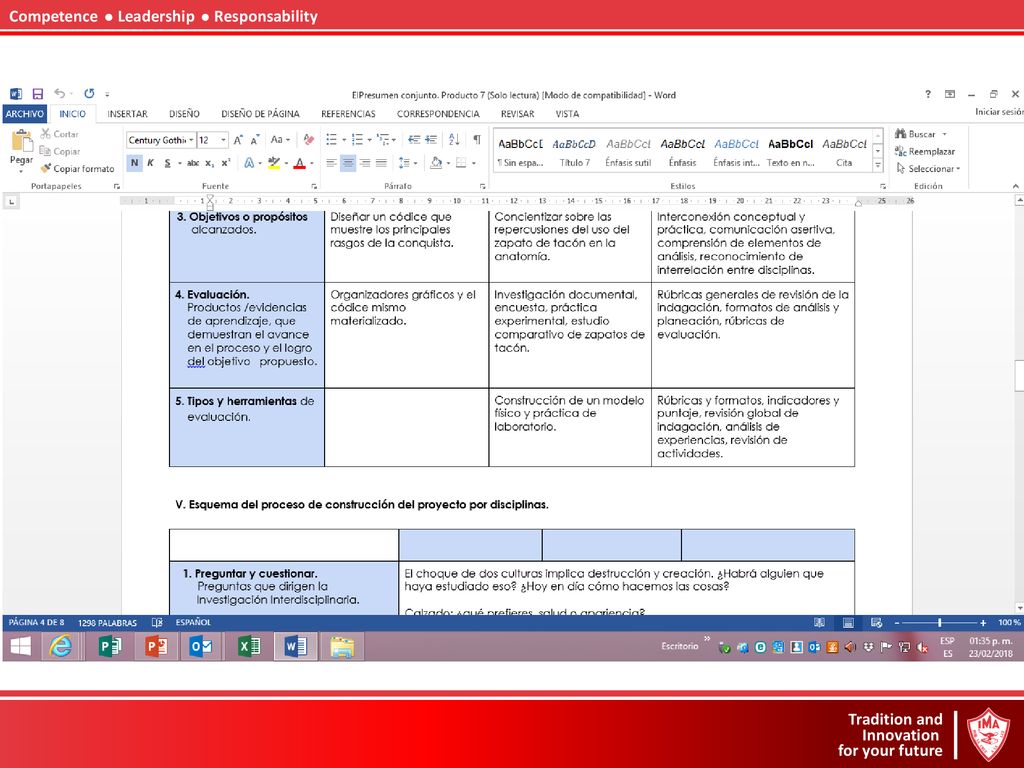Toggle italic (K) formatting
1024x768 pixels.
151,163
